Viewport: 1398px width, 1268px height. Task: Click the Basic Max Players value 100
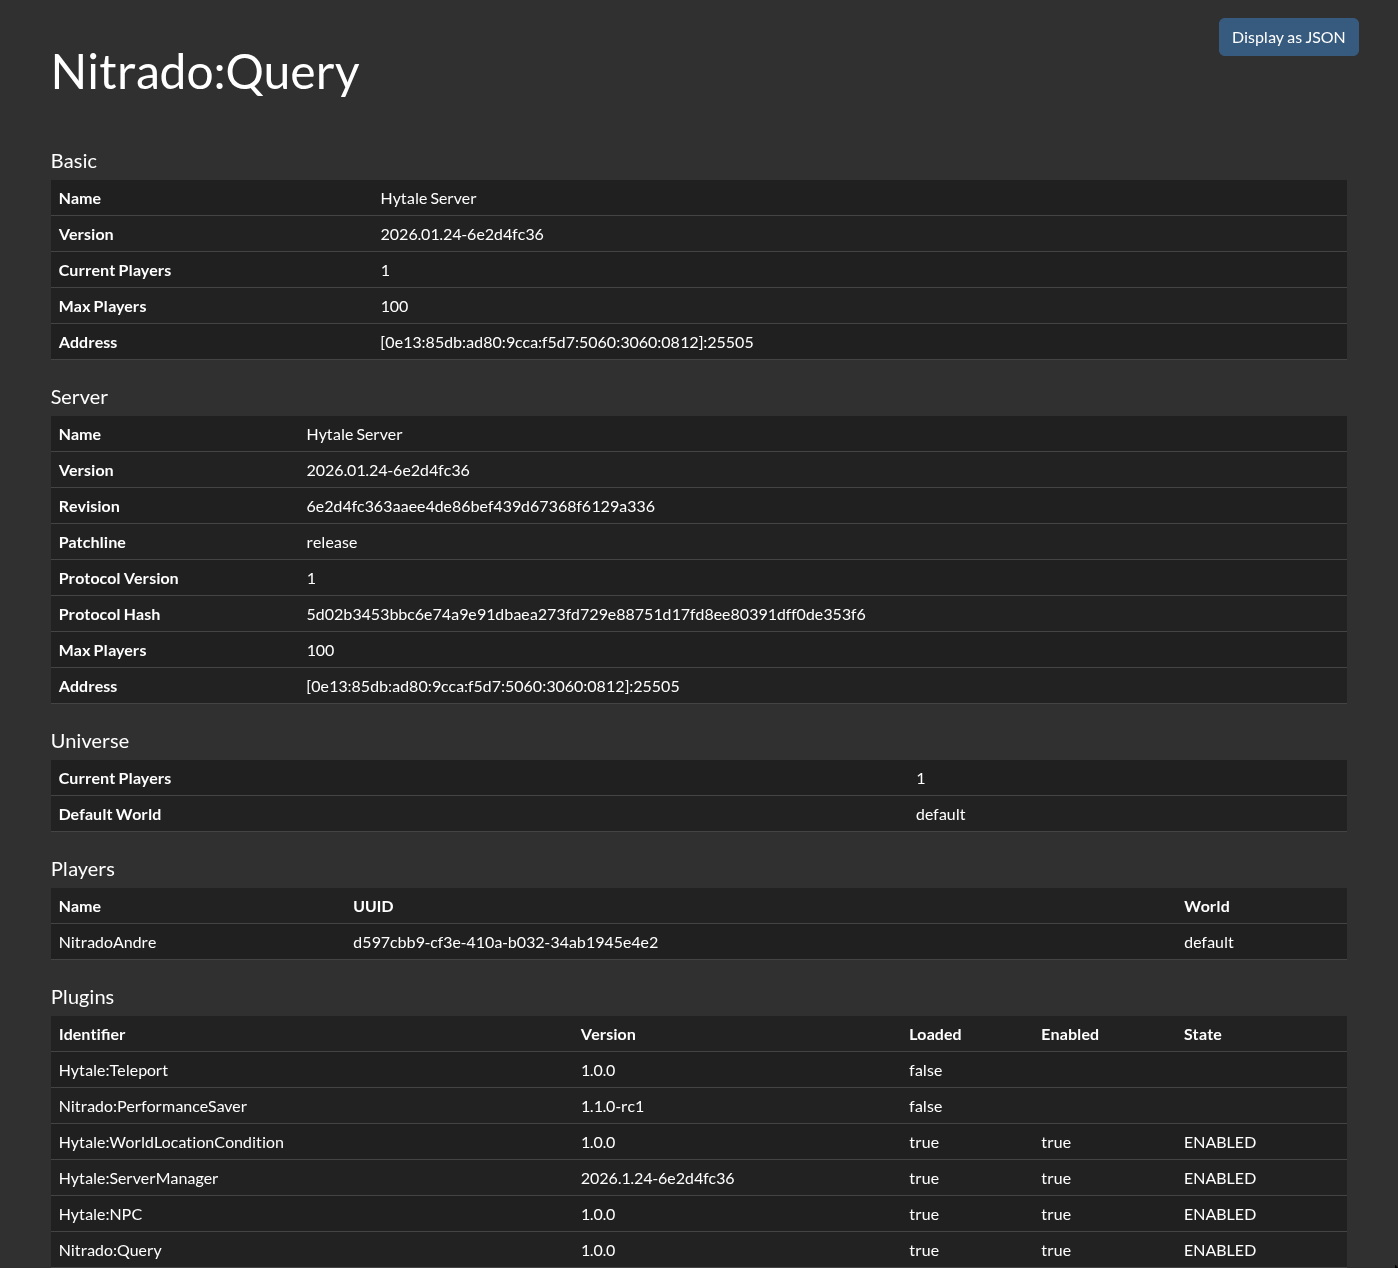click(x=394, y=306)
